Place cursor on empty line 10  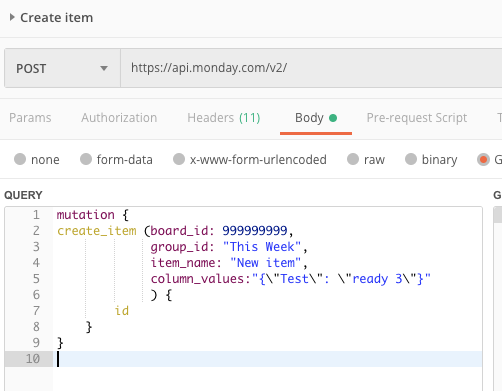point(267,359)
